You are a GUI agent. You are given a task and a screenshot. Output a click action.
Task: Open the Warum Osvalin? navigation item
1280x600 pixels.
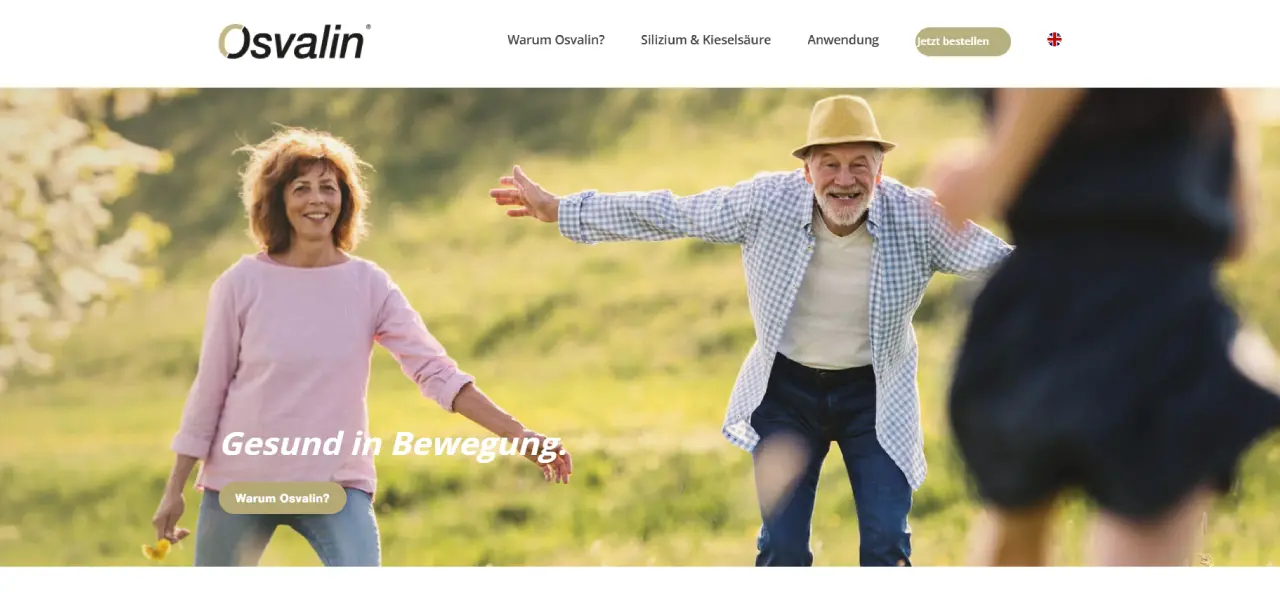556,40
